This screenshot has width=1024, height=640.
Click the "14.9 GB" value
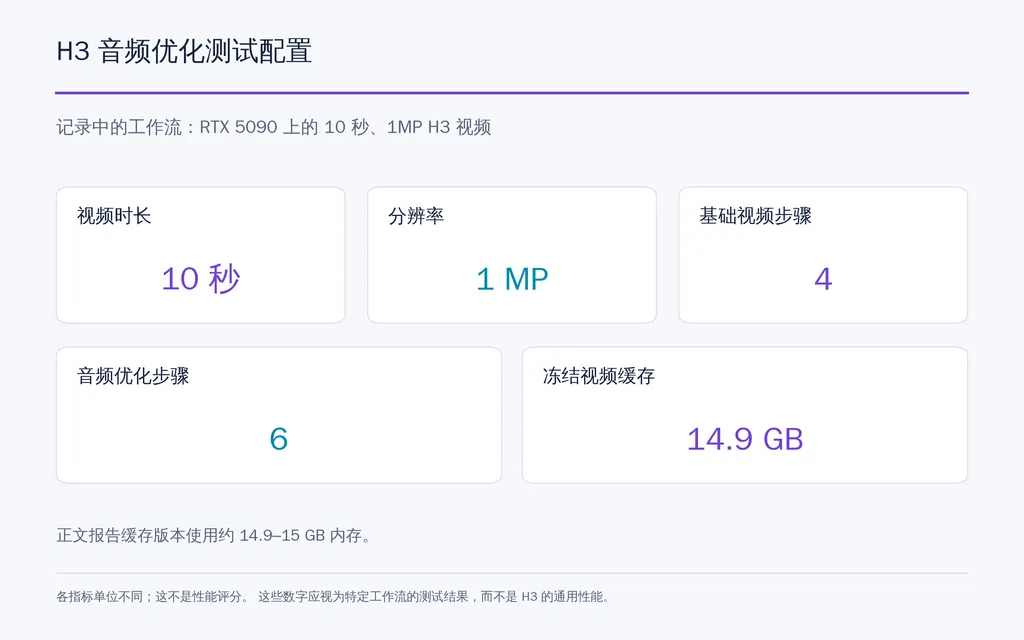coord(745,439)
